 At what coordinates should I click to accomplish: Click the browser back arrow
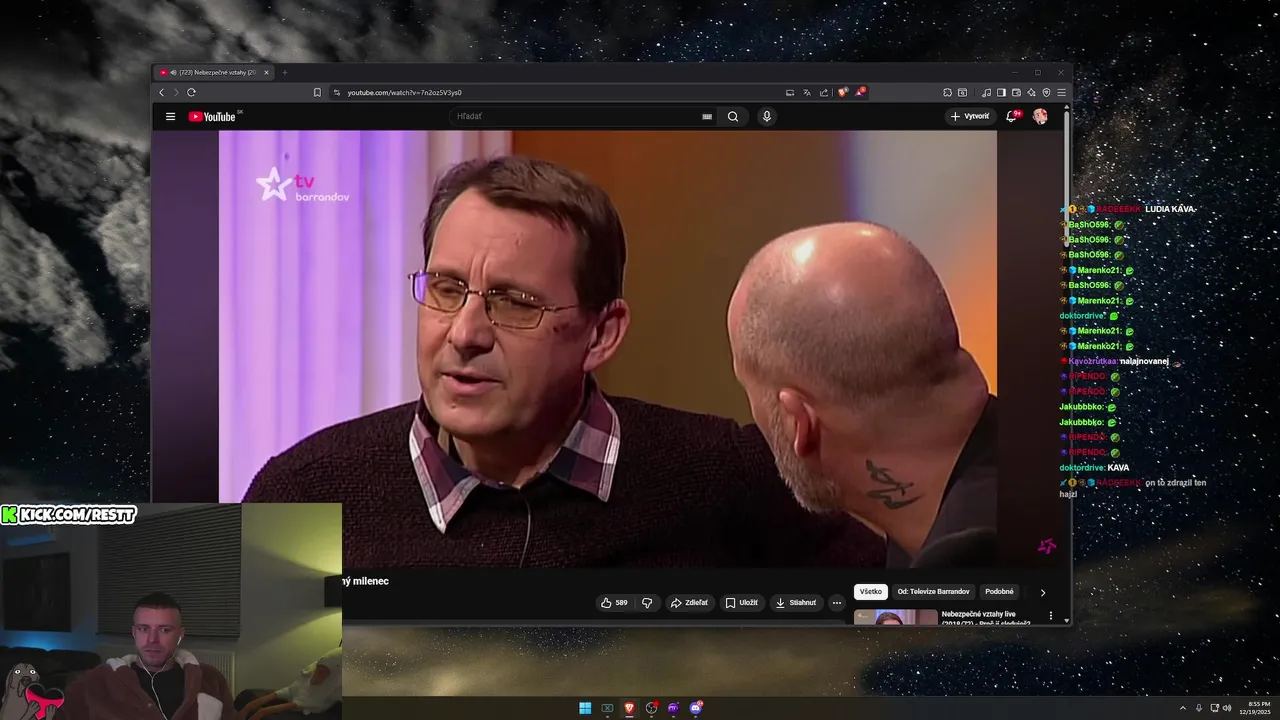click(x=161, y=92)
